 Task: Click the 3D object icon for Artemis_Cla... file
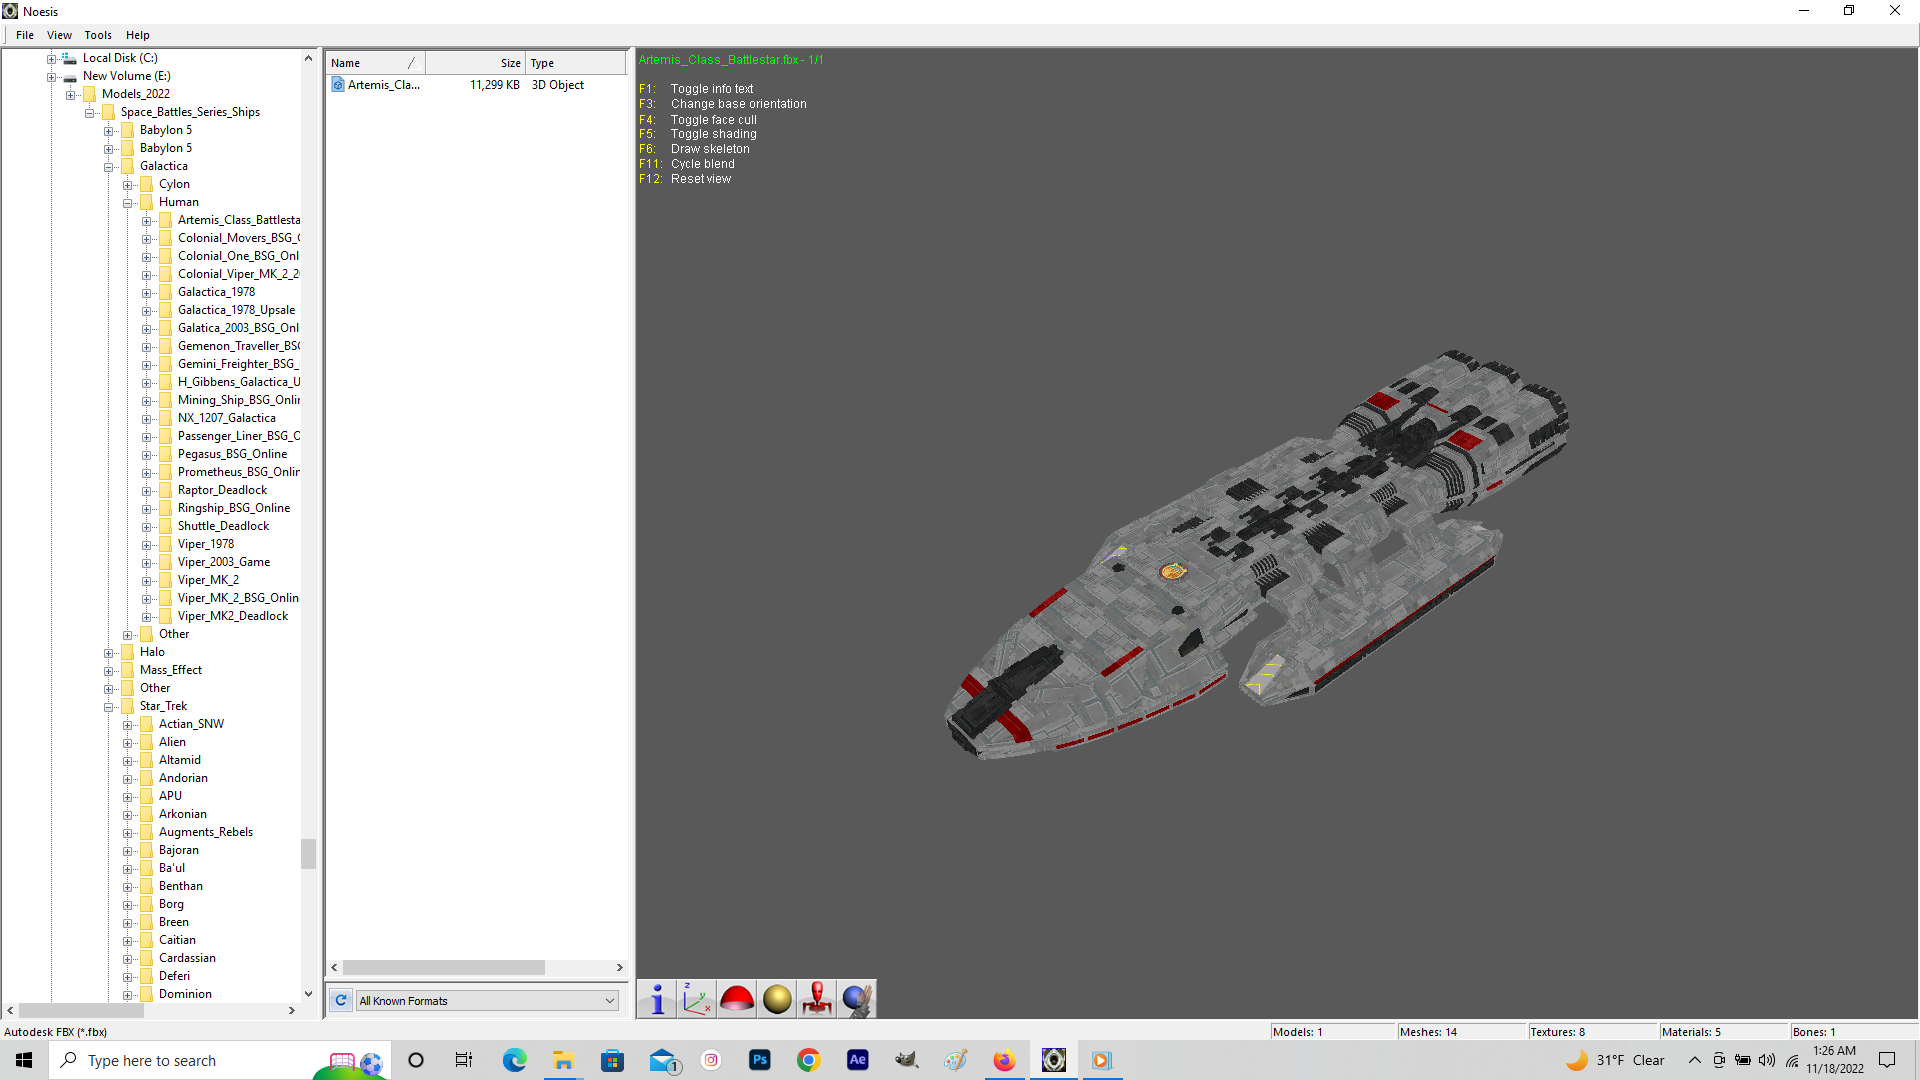click(x=338, y=85)
